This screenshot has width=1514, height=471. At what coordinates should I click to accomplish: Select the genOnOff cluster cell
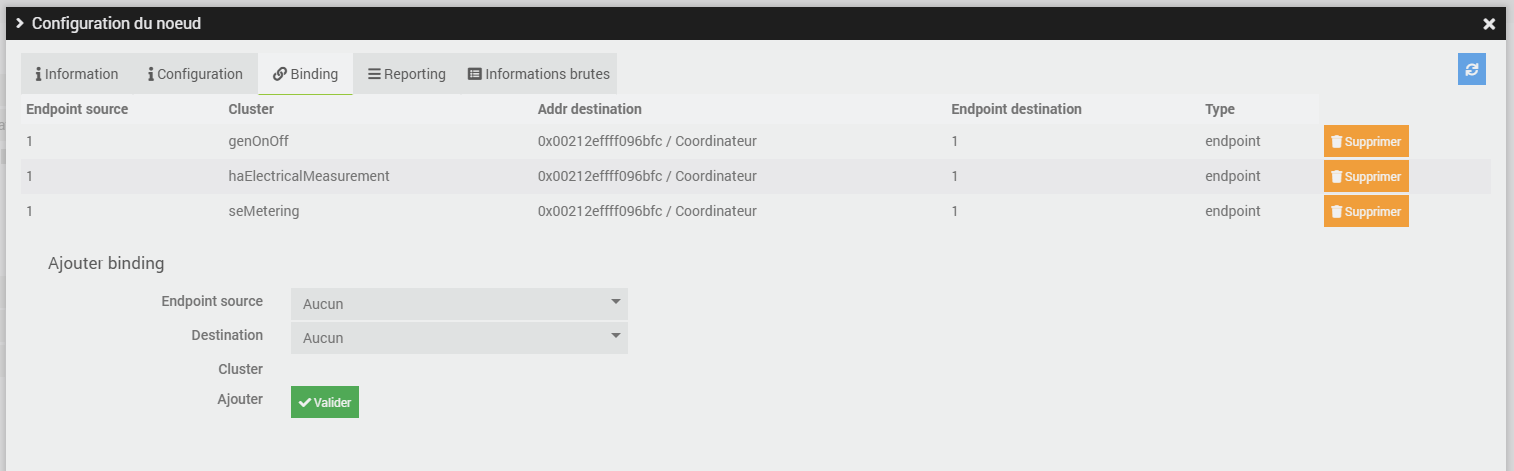(x=259, y=142)
